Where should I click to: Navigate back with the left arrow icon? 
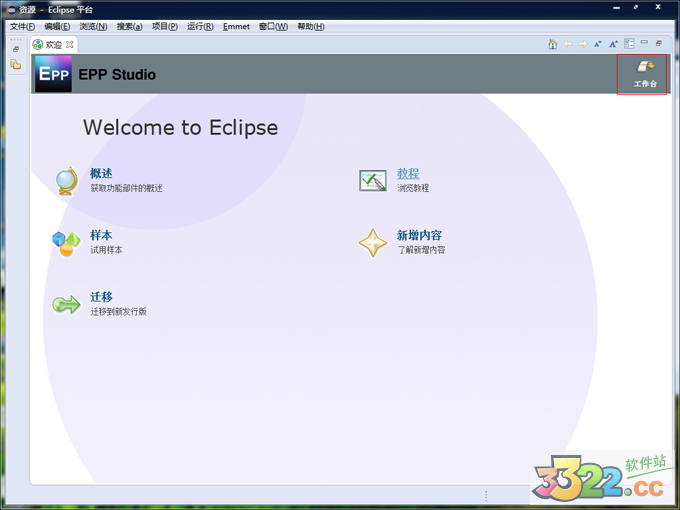568,44
